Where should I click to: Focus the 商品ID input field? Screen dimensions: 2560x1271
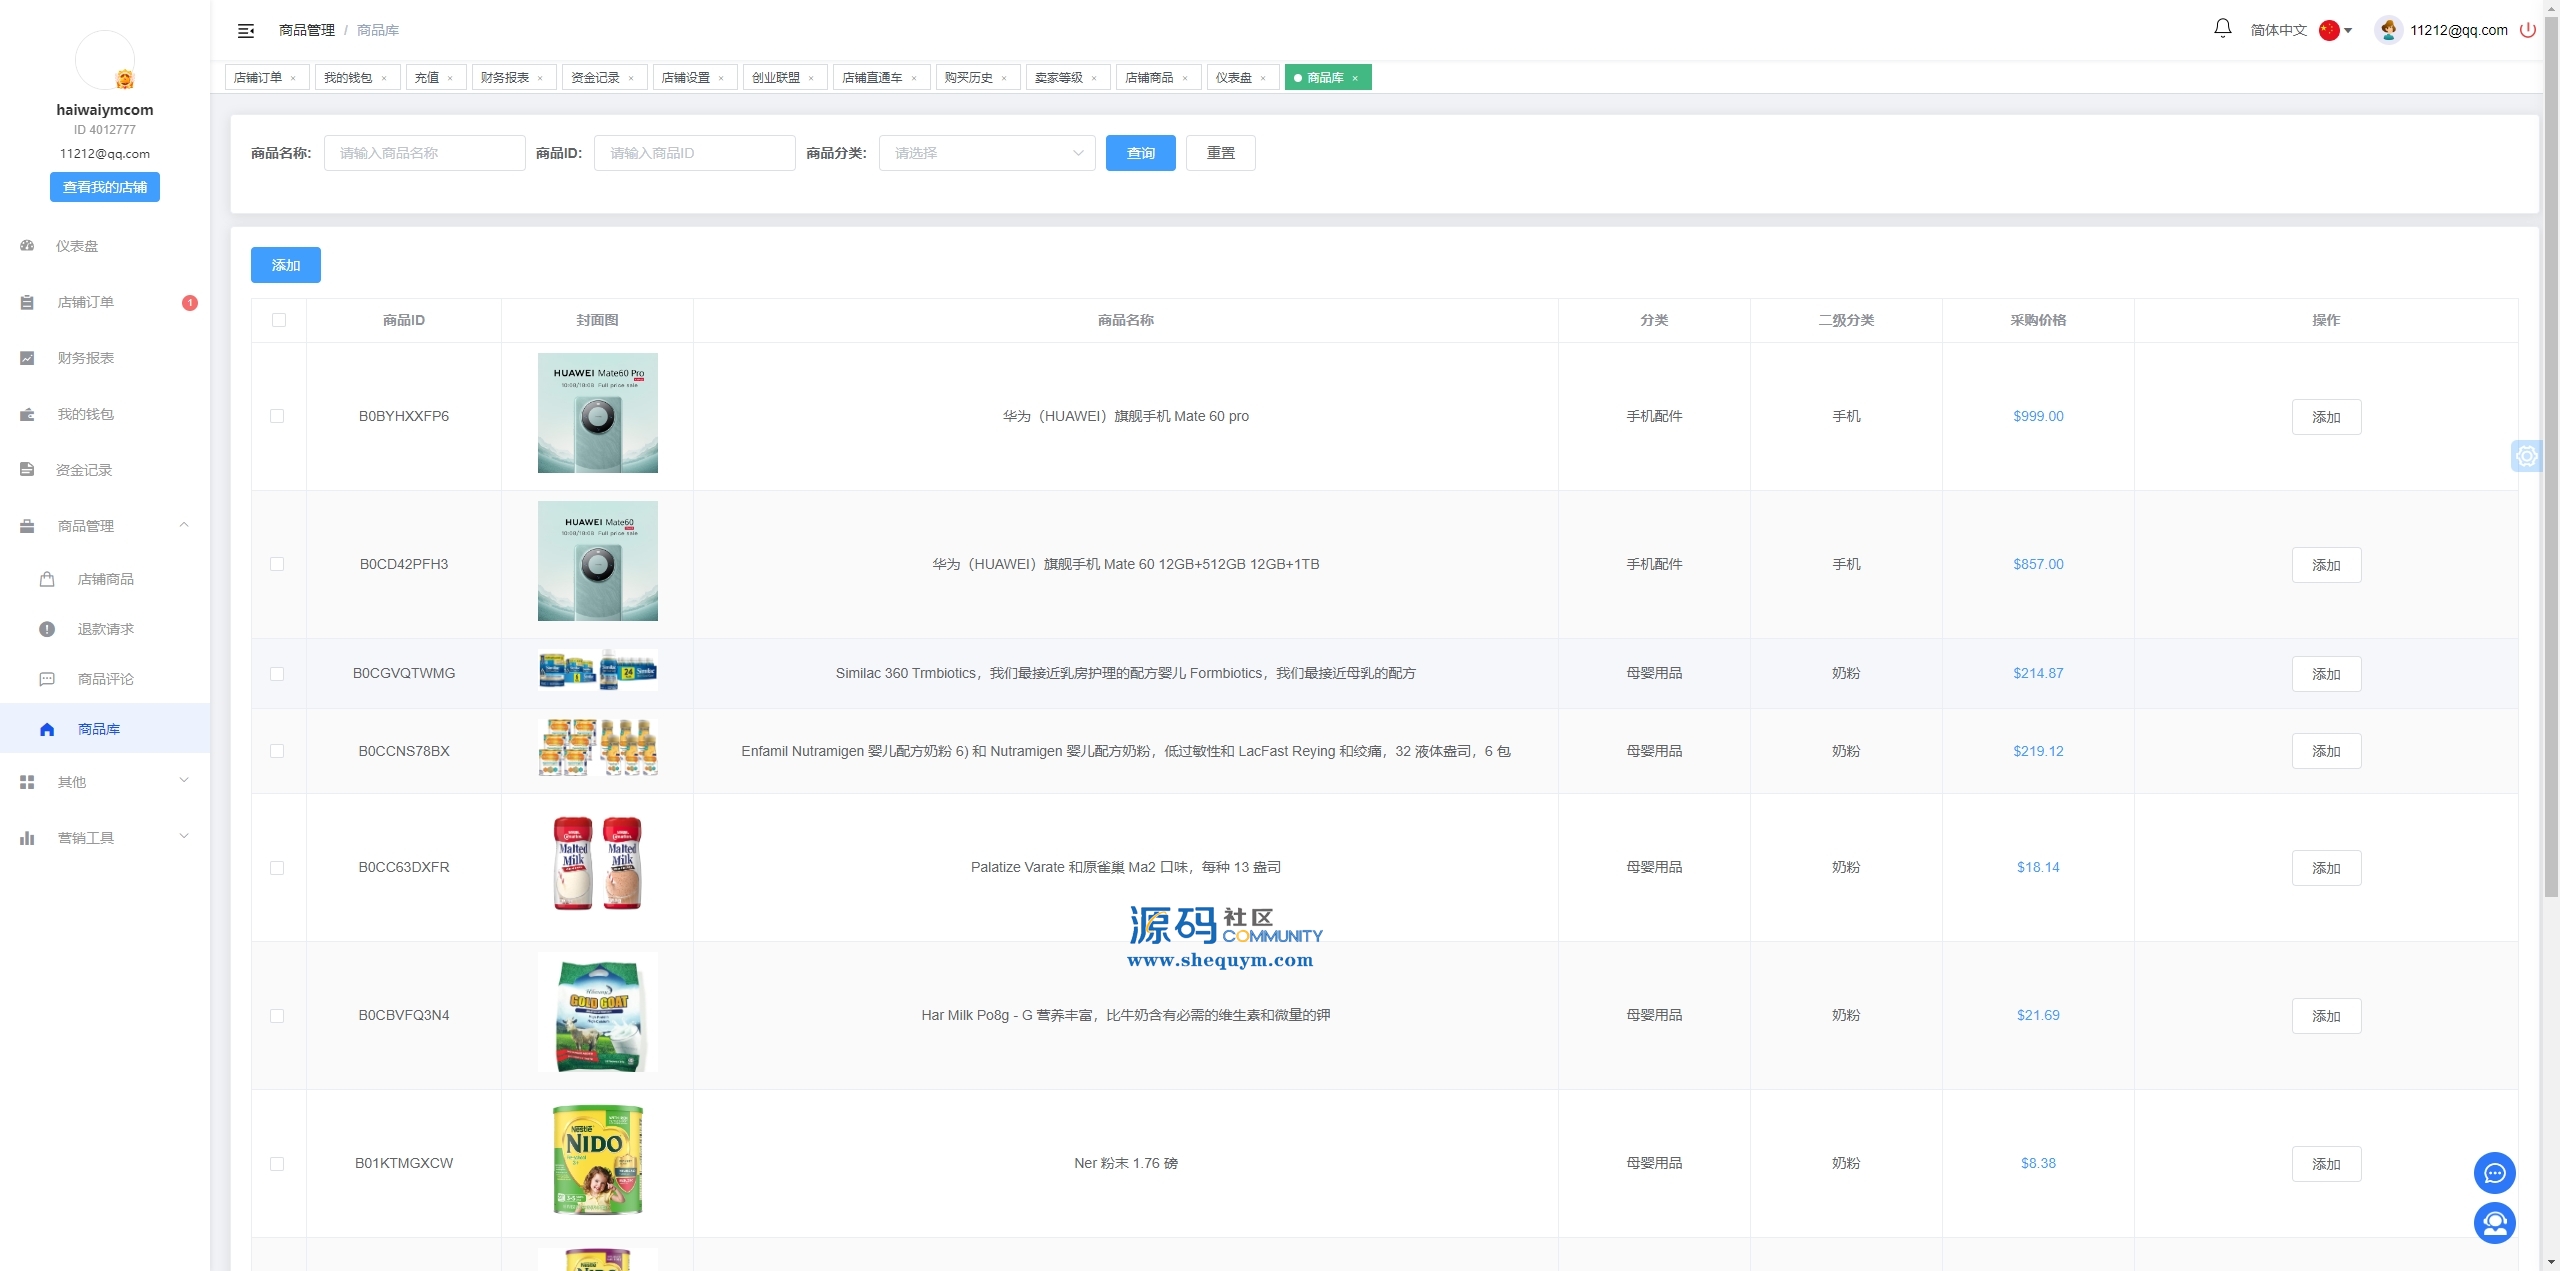(694, 153)
